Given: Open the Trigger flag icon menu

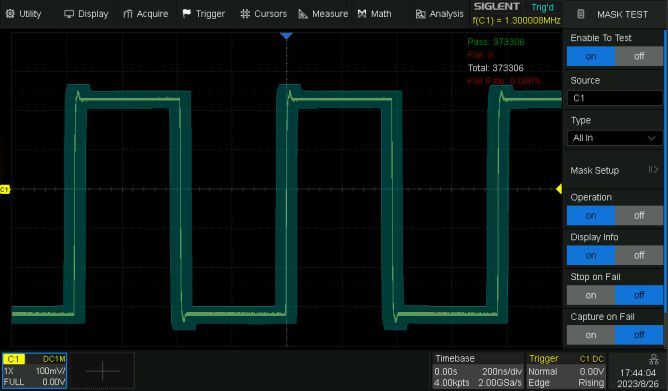Looking at the screenshot, I should pos(203,14).
